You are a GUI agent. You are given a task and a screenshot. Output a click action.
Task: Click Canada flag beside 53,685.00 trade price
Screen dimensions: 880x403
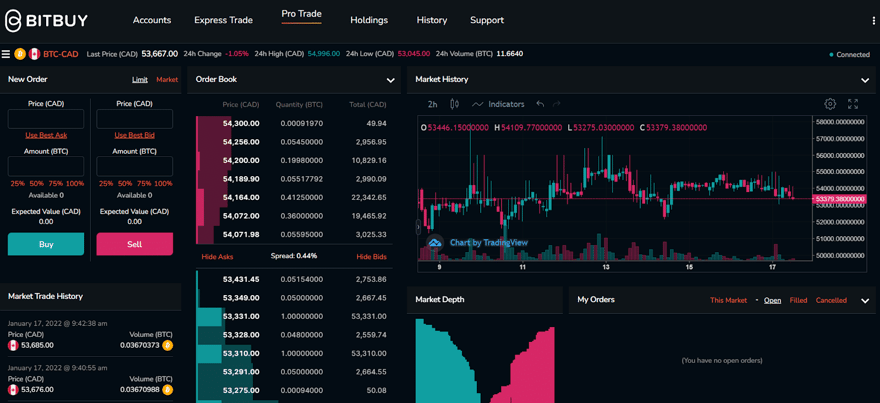[13, 345]
